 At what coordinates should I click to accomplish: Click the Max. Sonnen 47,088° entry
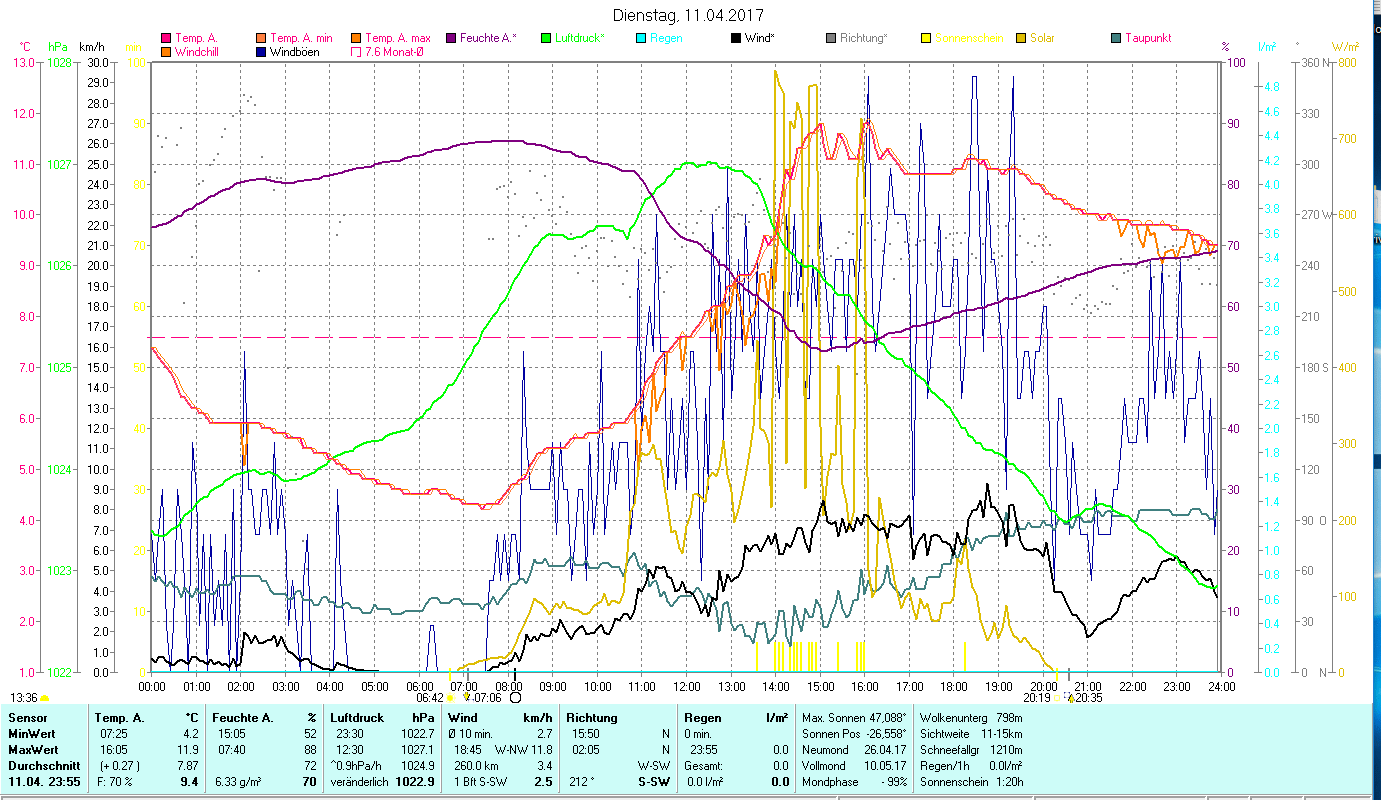click(853, 718)
